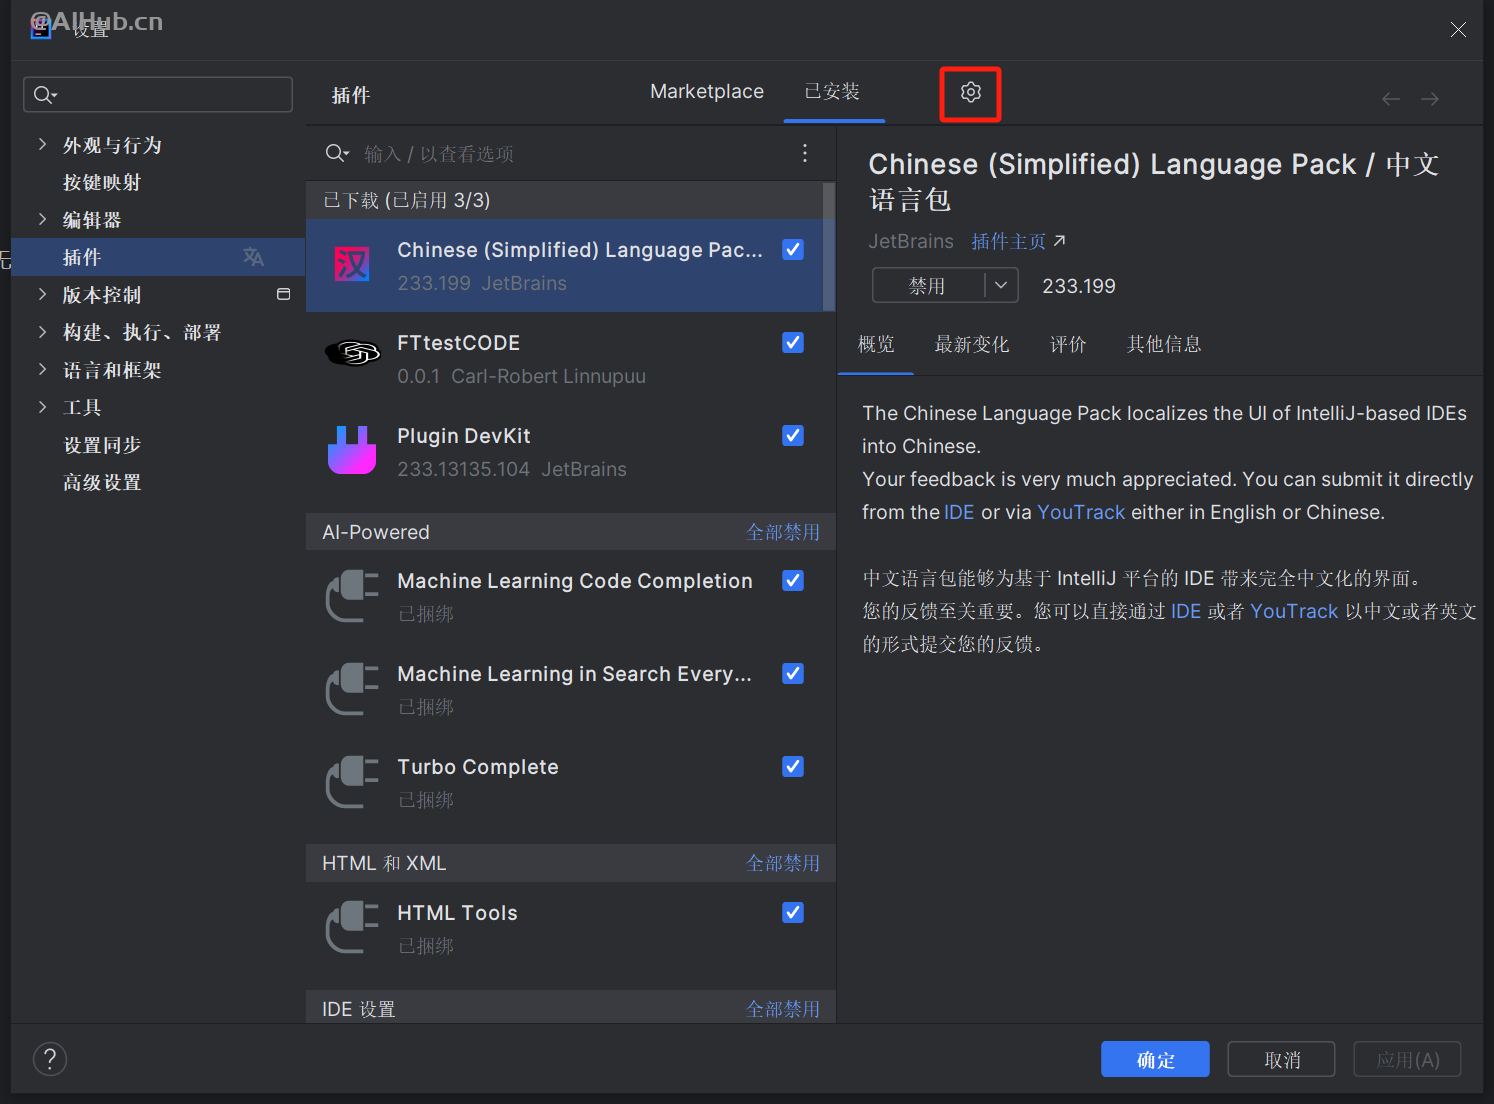
Task: Open the 插件主页 link
Action: [x=1018, y=241]
